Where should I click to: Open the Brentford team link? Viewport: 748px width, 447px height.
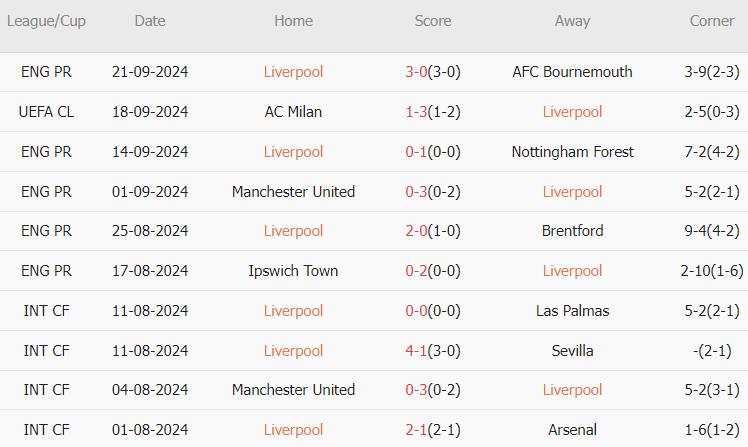(572, 231)
